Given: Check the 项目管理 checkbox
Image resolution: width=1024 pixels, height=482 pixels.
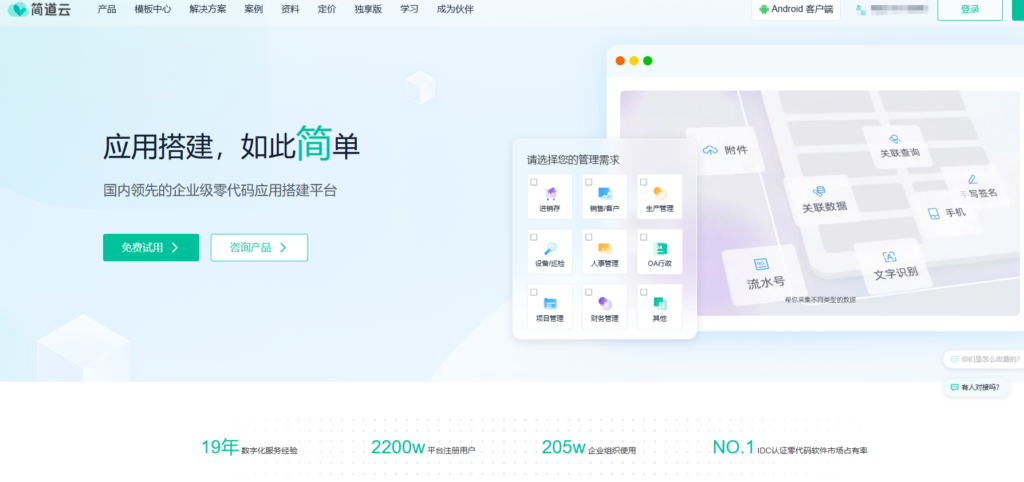Looking at the screenshot, I should point(534,292).
